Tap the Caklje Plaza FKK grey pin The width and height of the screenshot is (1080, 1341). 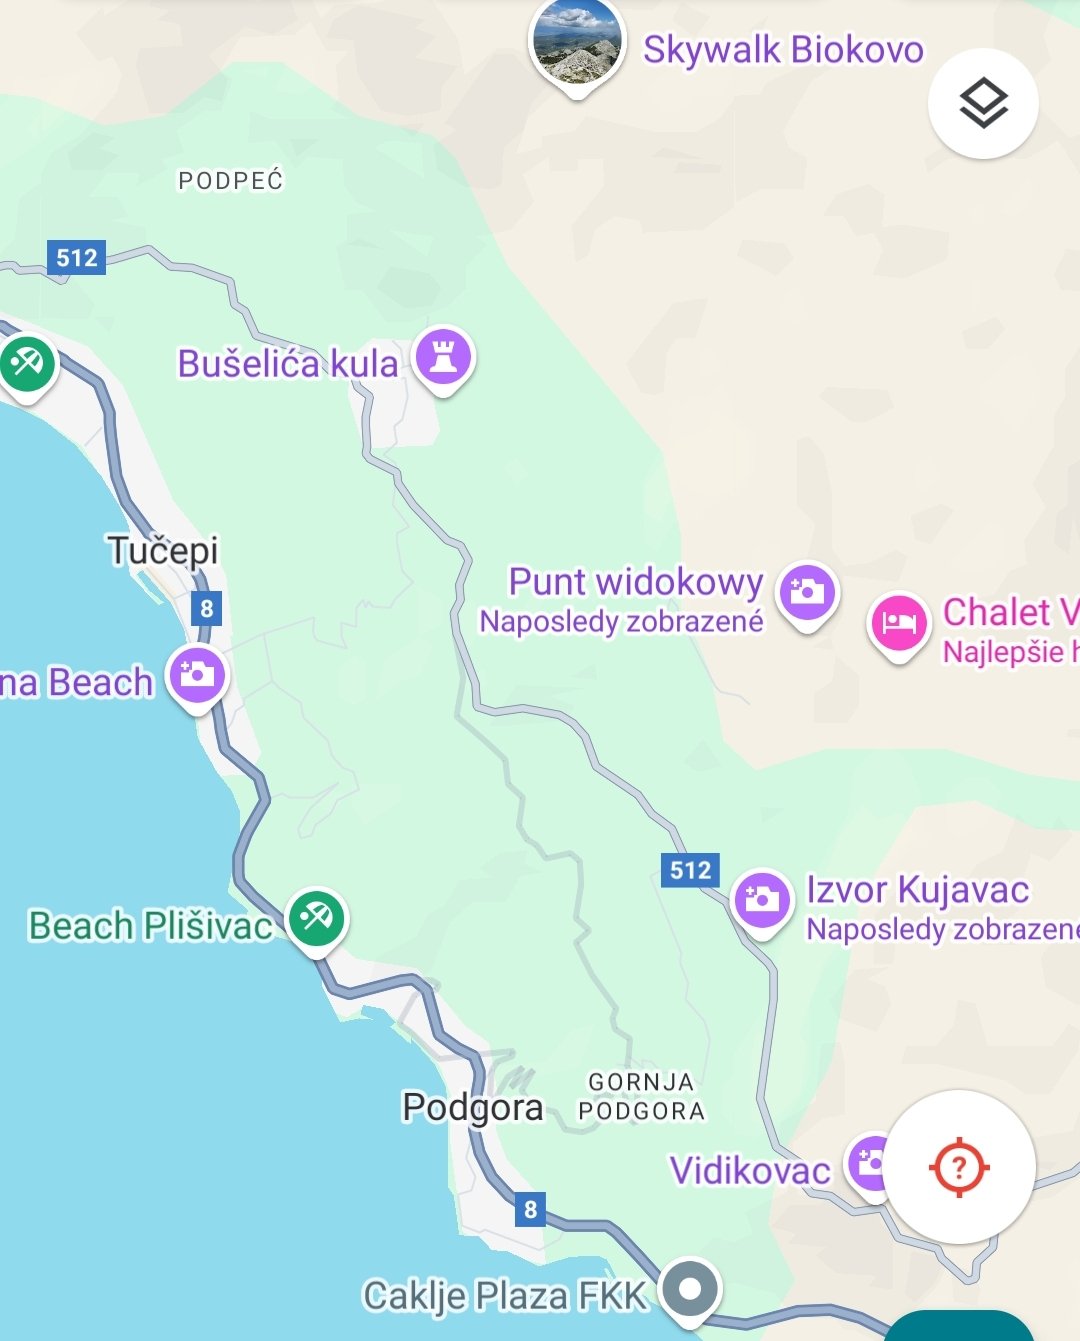pyautogui.click(x=689, y=1290)
